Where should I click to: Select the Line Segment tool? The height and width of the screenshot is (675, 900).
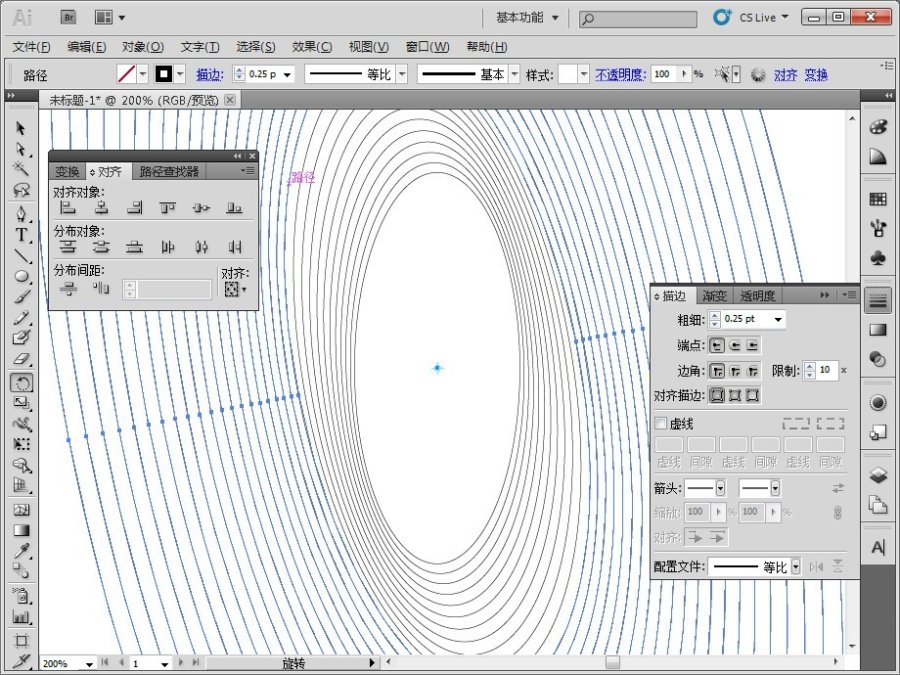pyautogui.click(x=22, y=255)
